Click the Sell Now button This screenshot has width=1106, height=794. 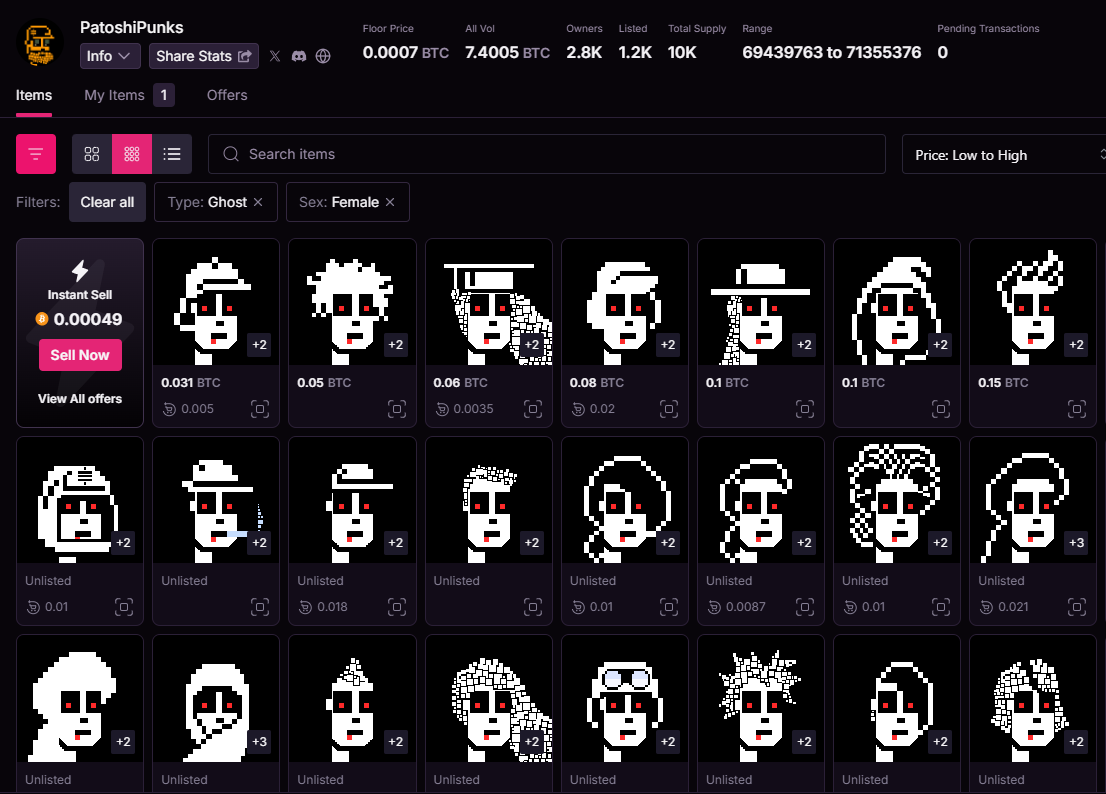pos(80,355)
